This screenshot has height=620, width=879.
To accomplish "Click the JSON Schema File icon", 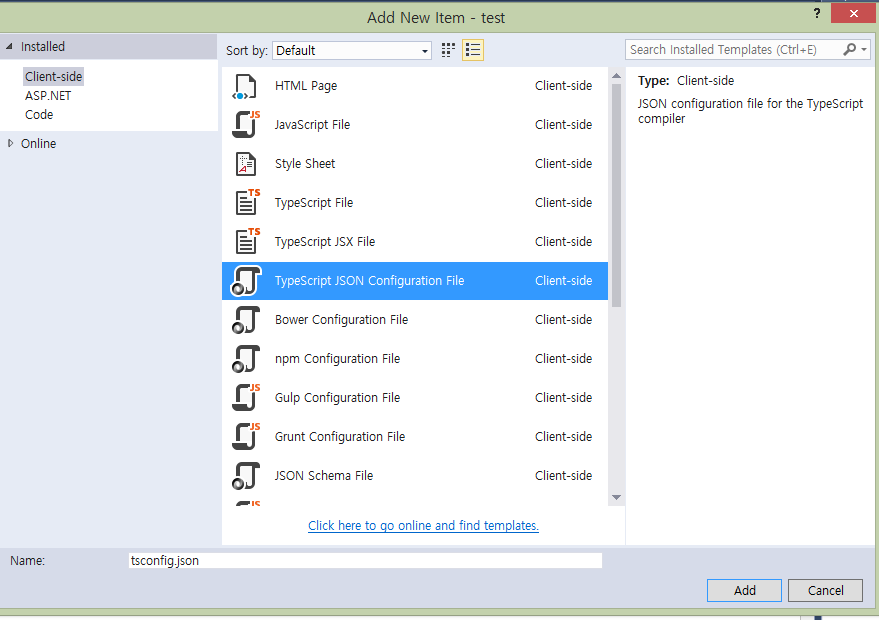I will (x=246, y=475).
